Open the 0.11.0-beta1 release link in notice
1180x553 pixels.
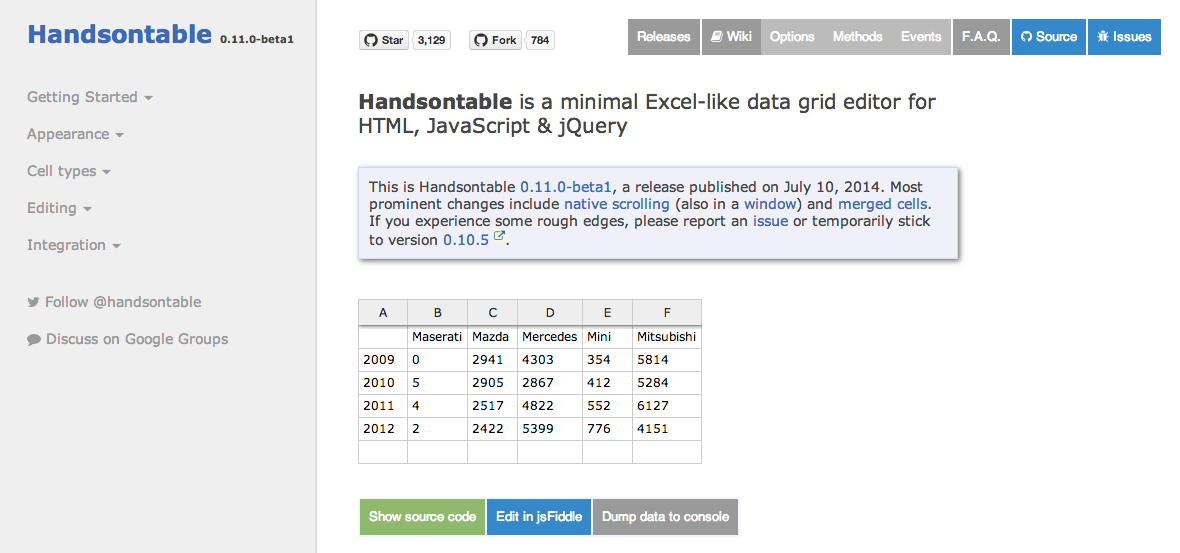tap(566, 187)
